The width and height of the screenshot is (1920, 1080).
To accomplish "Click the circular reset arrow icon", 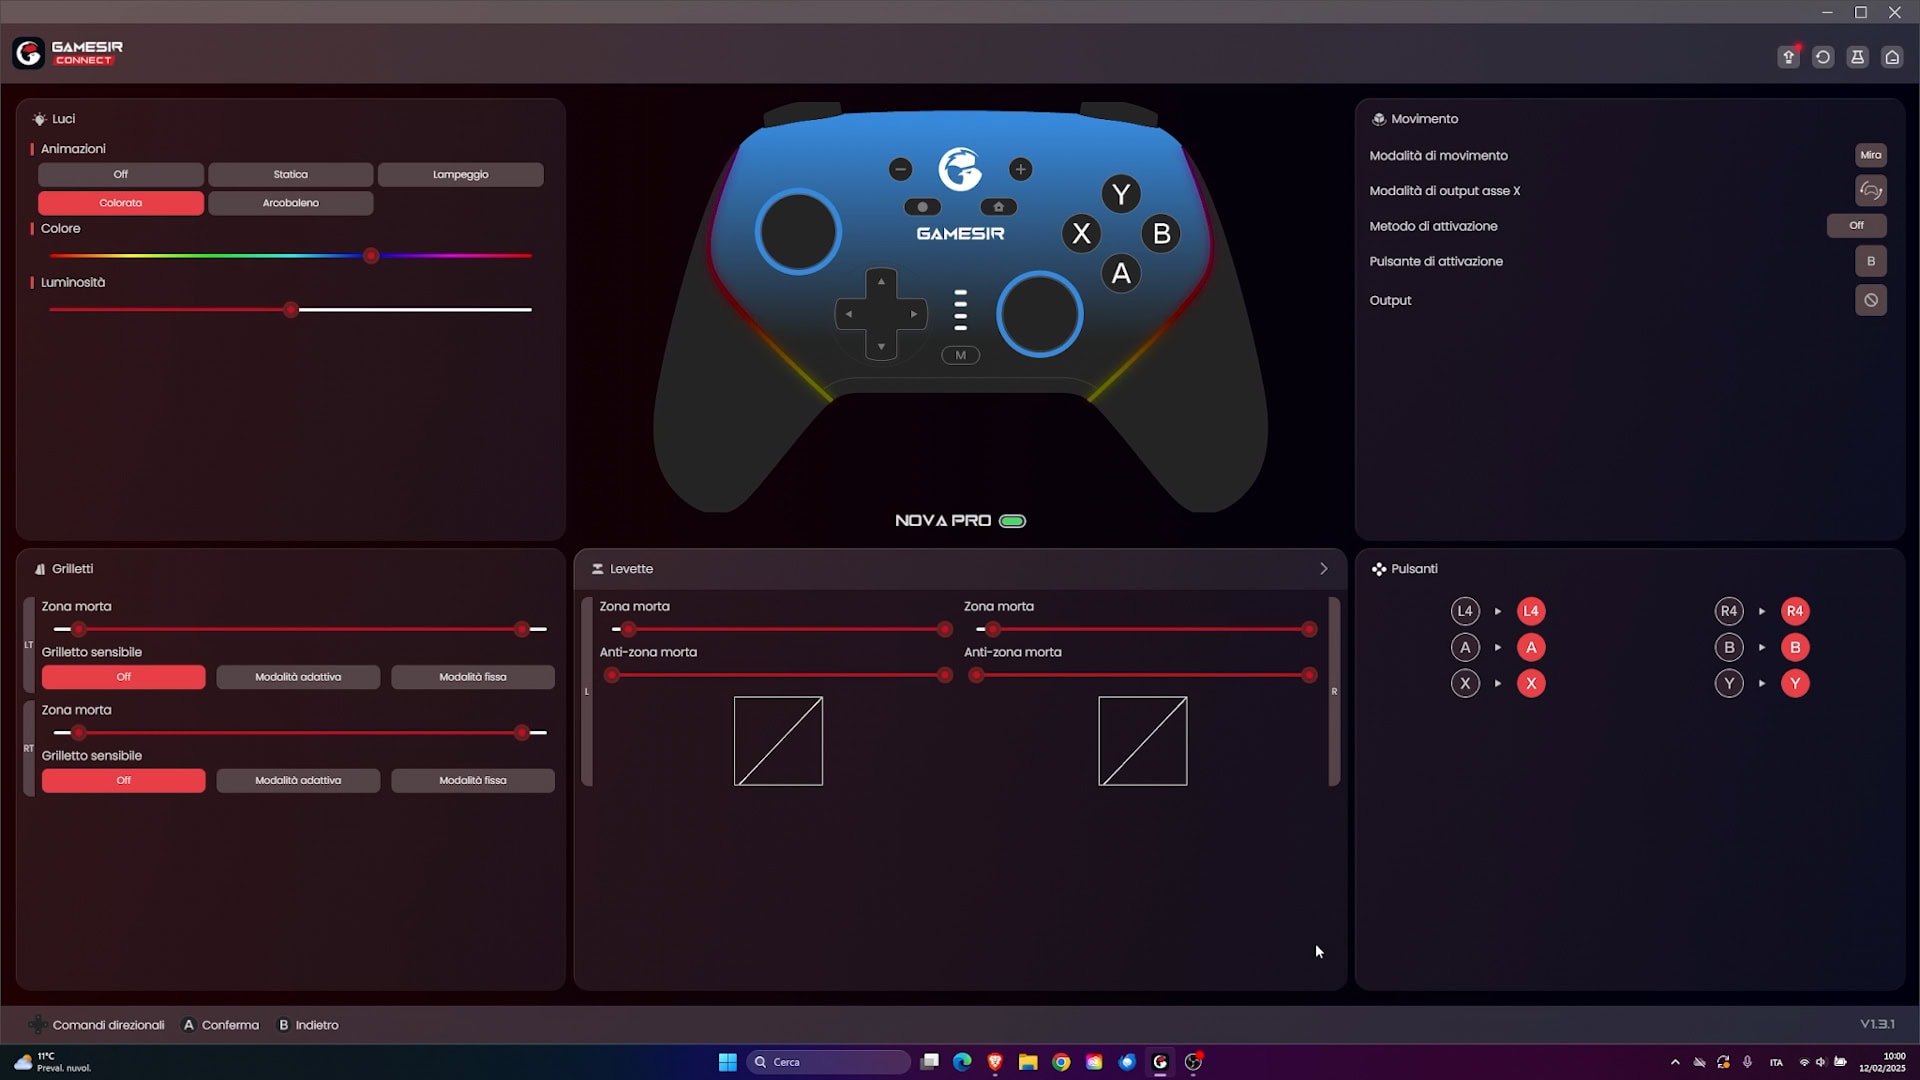I will [x=1823, y=57].
